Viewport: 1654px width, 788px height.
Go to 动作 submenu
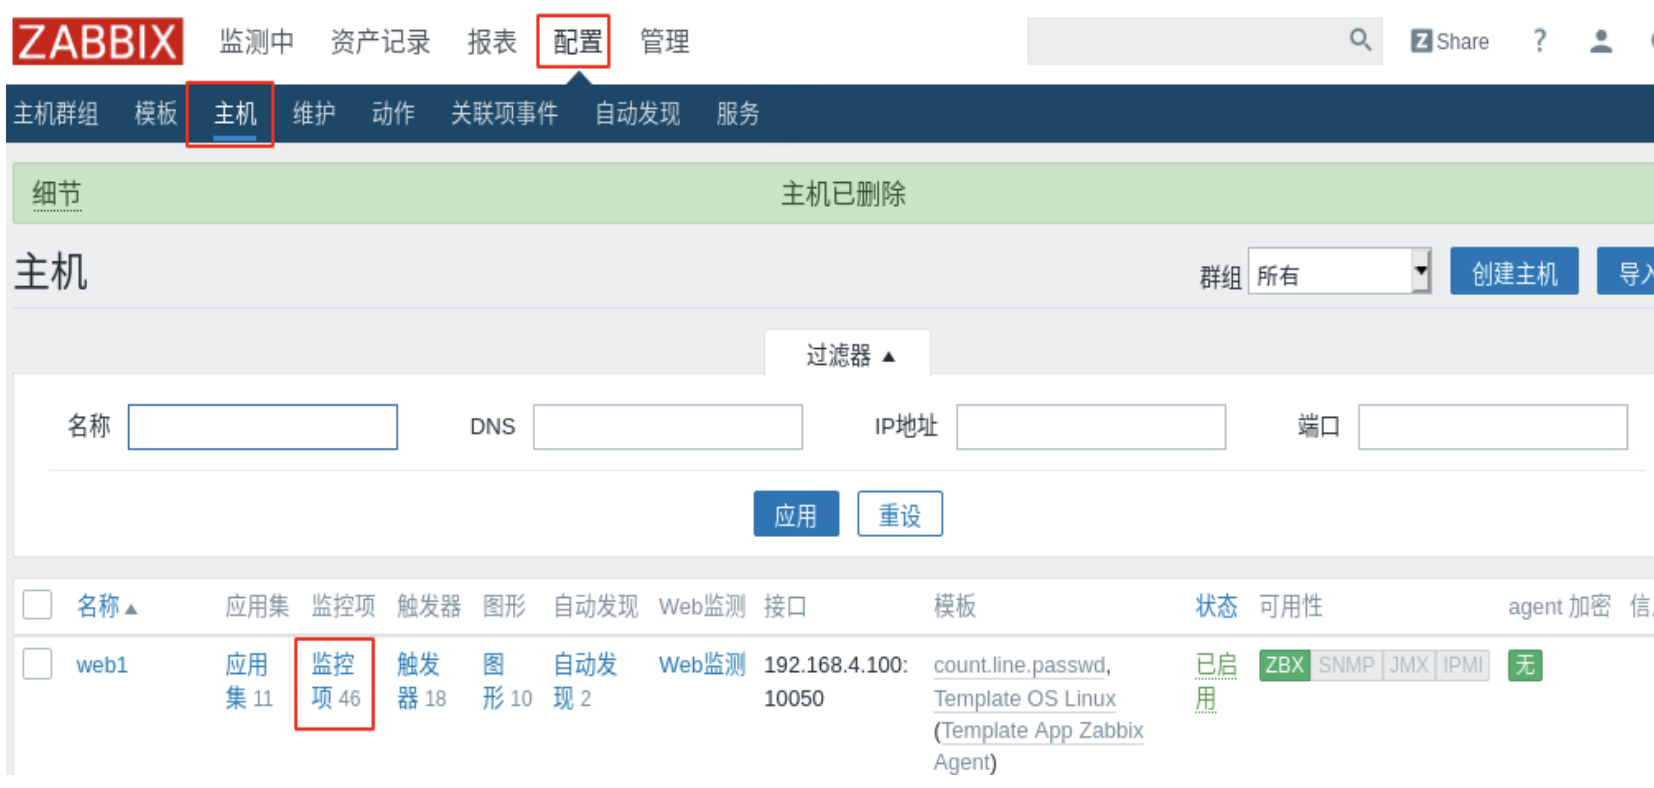(x=393, y=114)
